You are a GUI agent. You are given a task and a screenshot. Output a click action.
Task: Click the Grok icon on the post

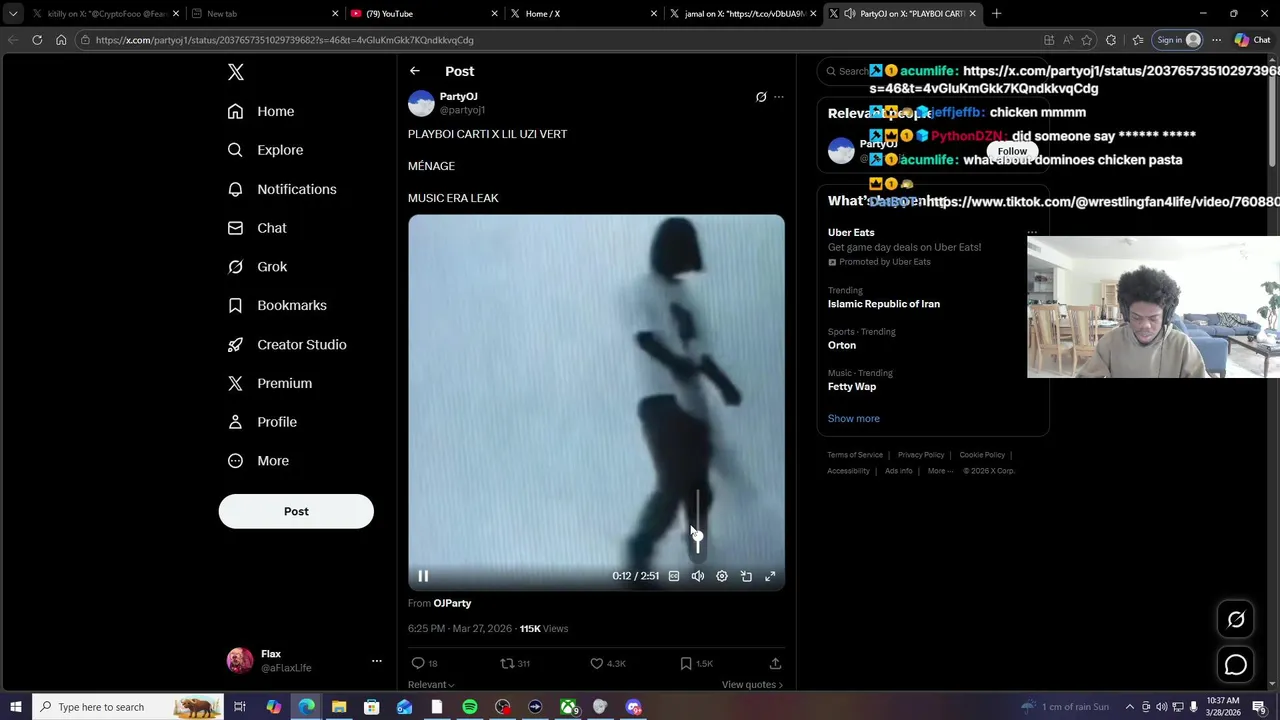(761, 97)
